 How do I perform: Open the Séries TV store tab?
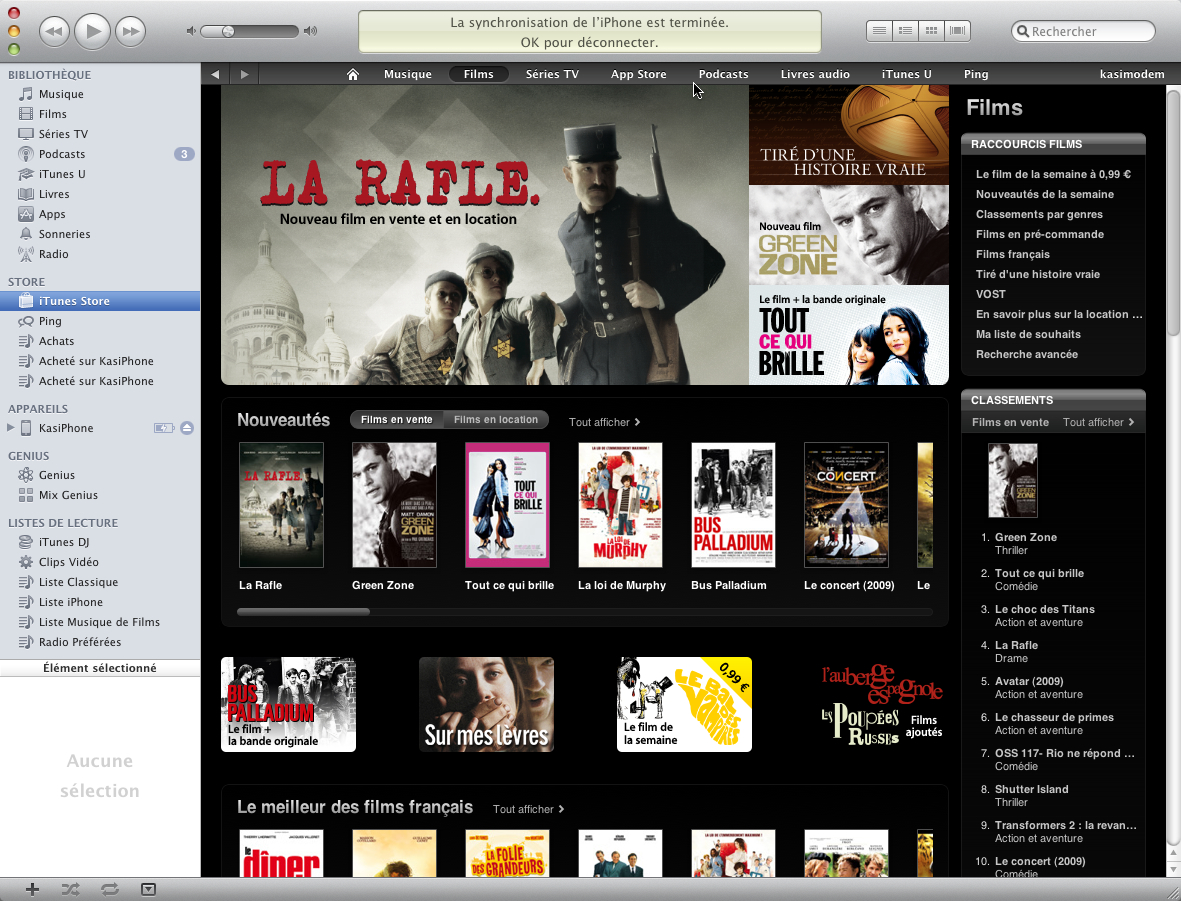552,74
